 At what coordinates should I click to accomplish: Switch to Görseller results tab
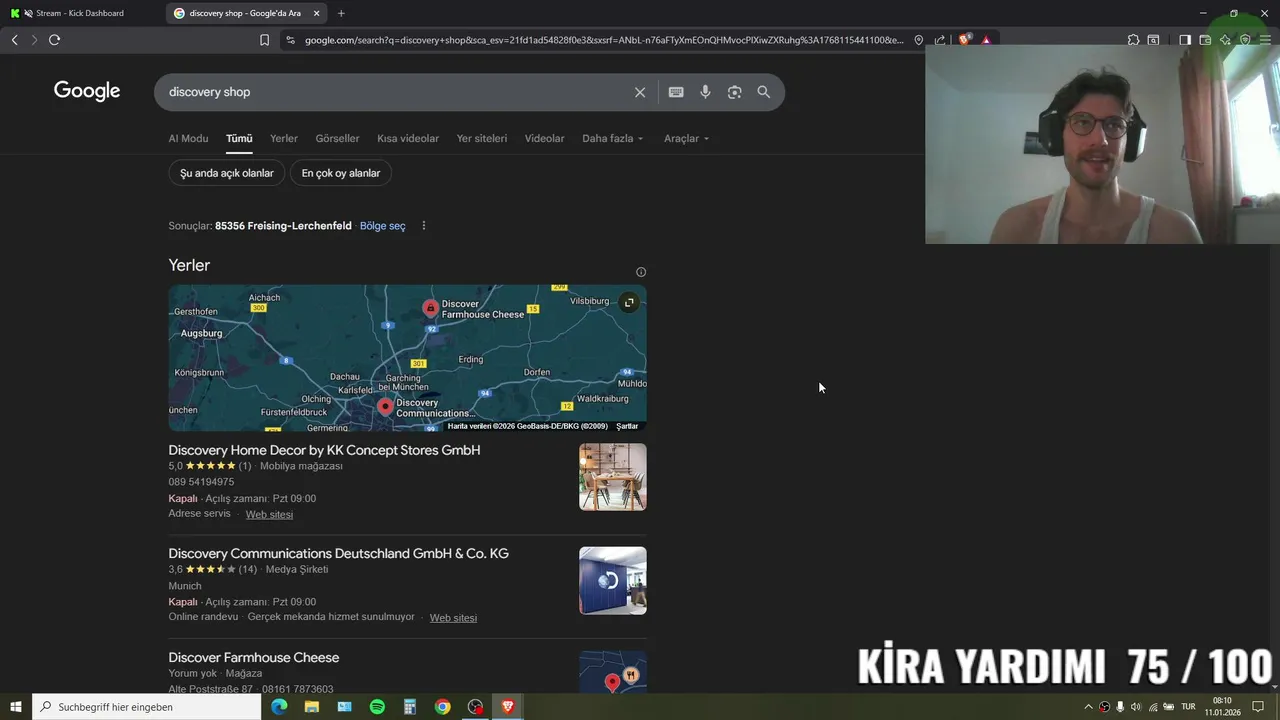point(337,139)
